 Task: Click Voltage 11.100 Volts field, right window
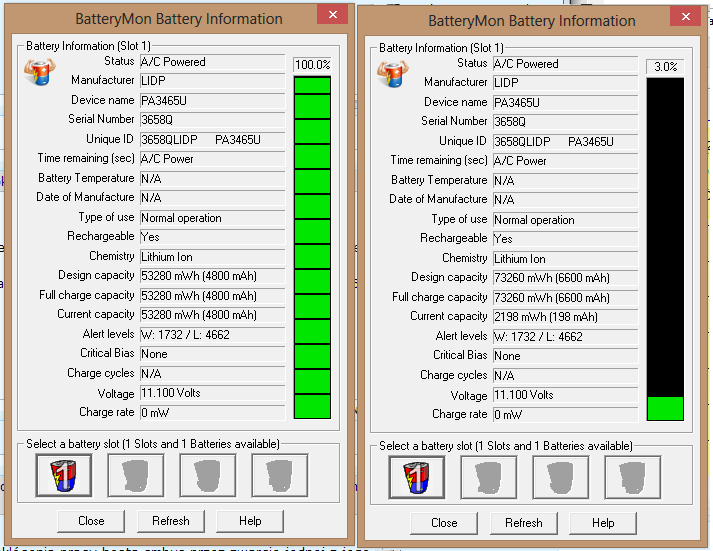pyautogui.click(x=565, y=395)
